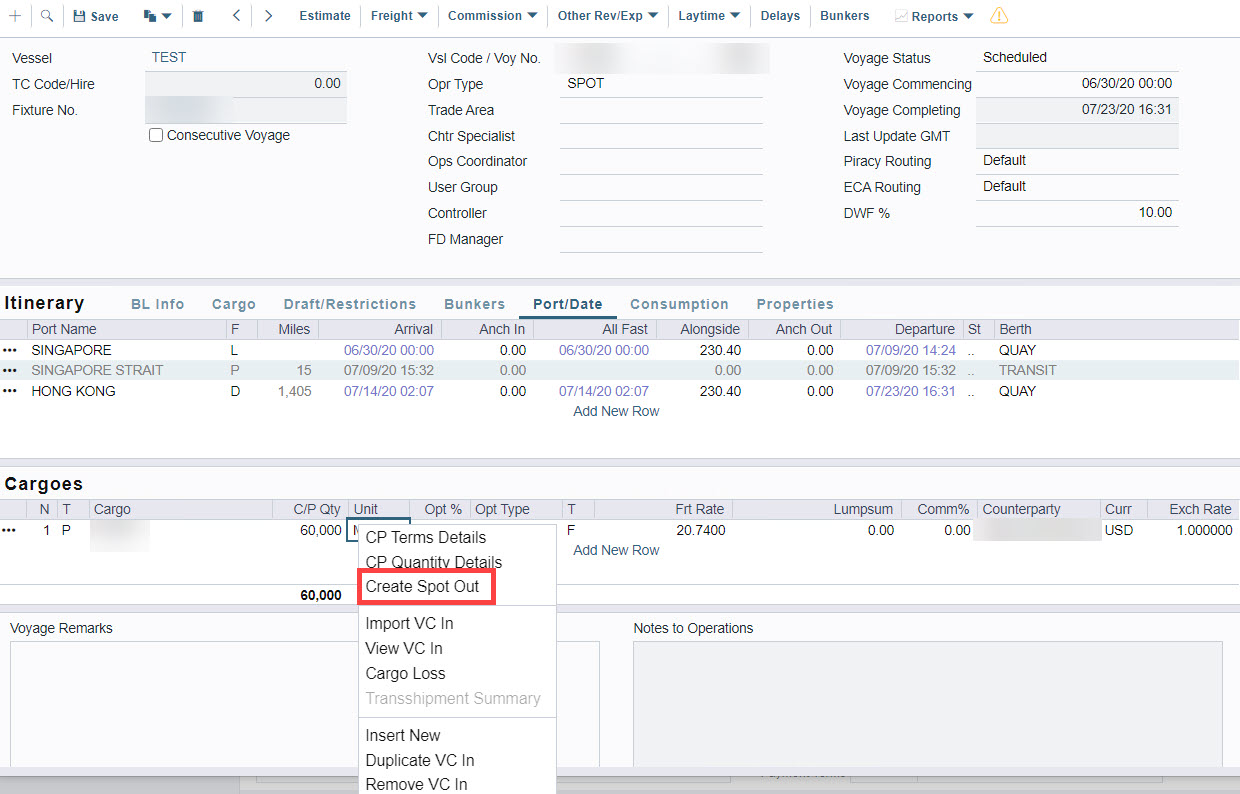Click Add New Row under the itinerary
Screen dimensions: 1240x794
click(x=616, y=411)
